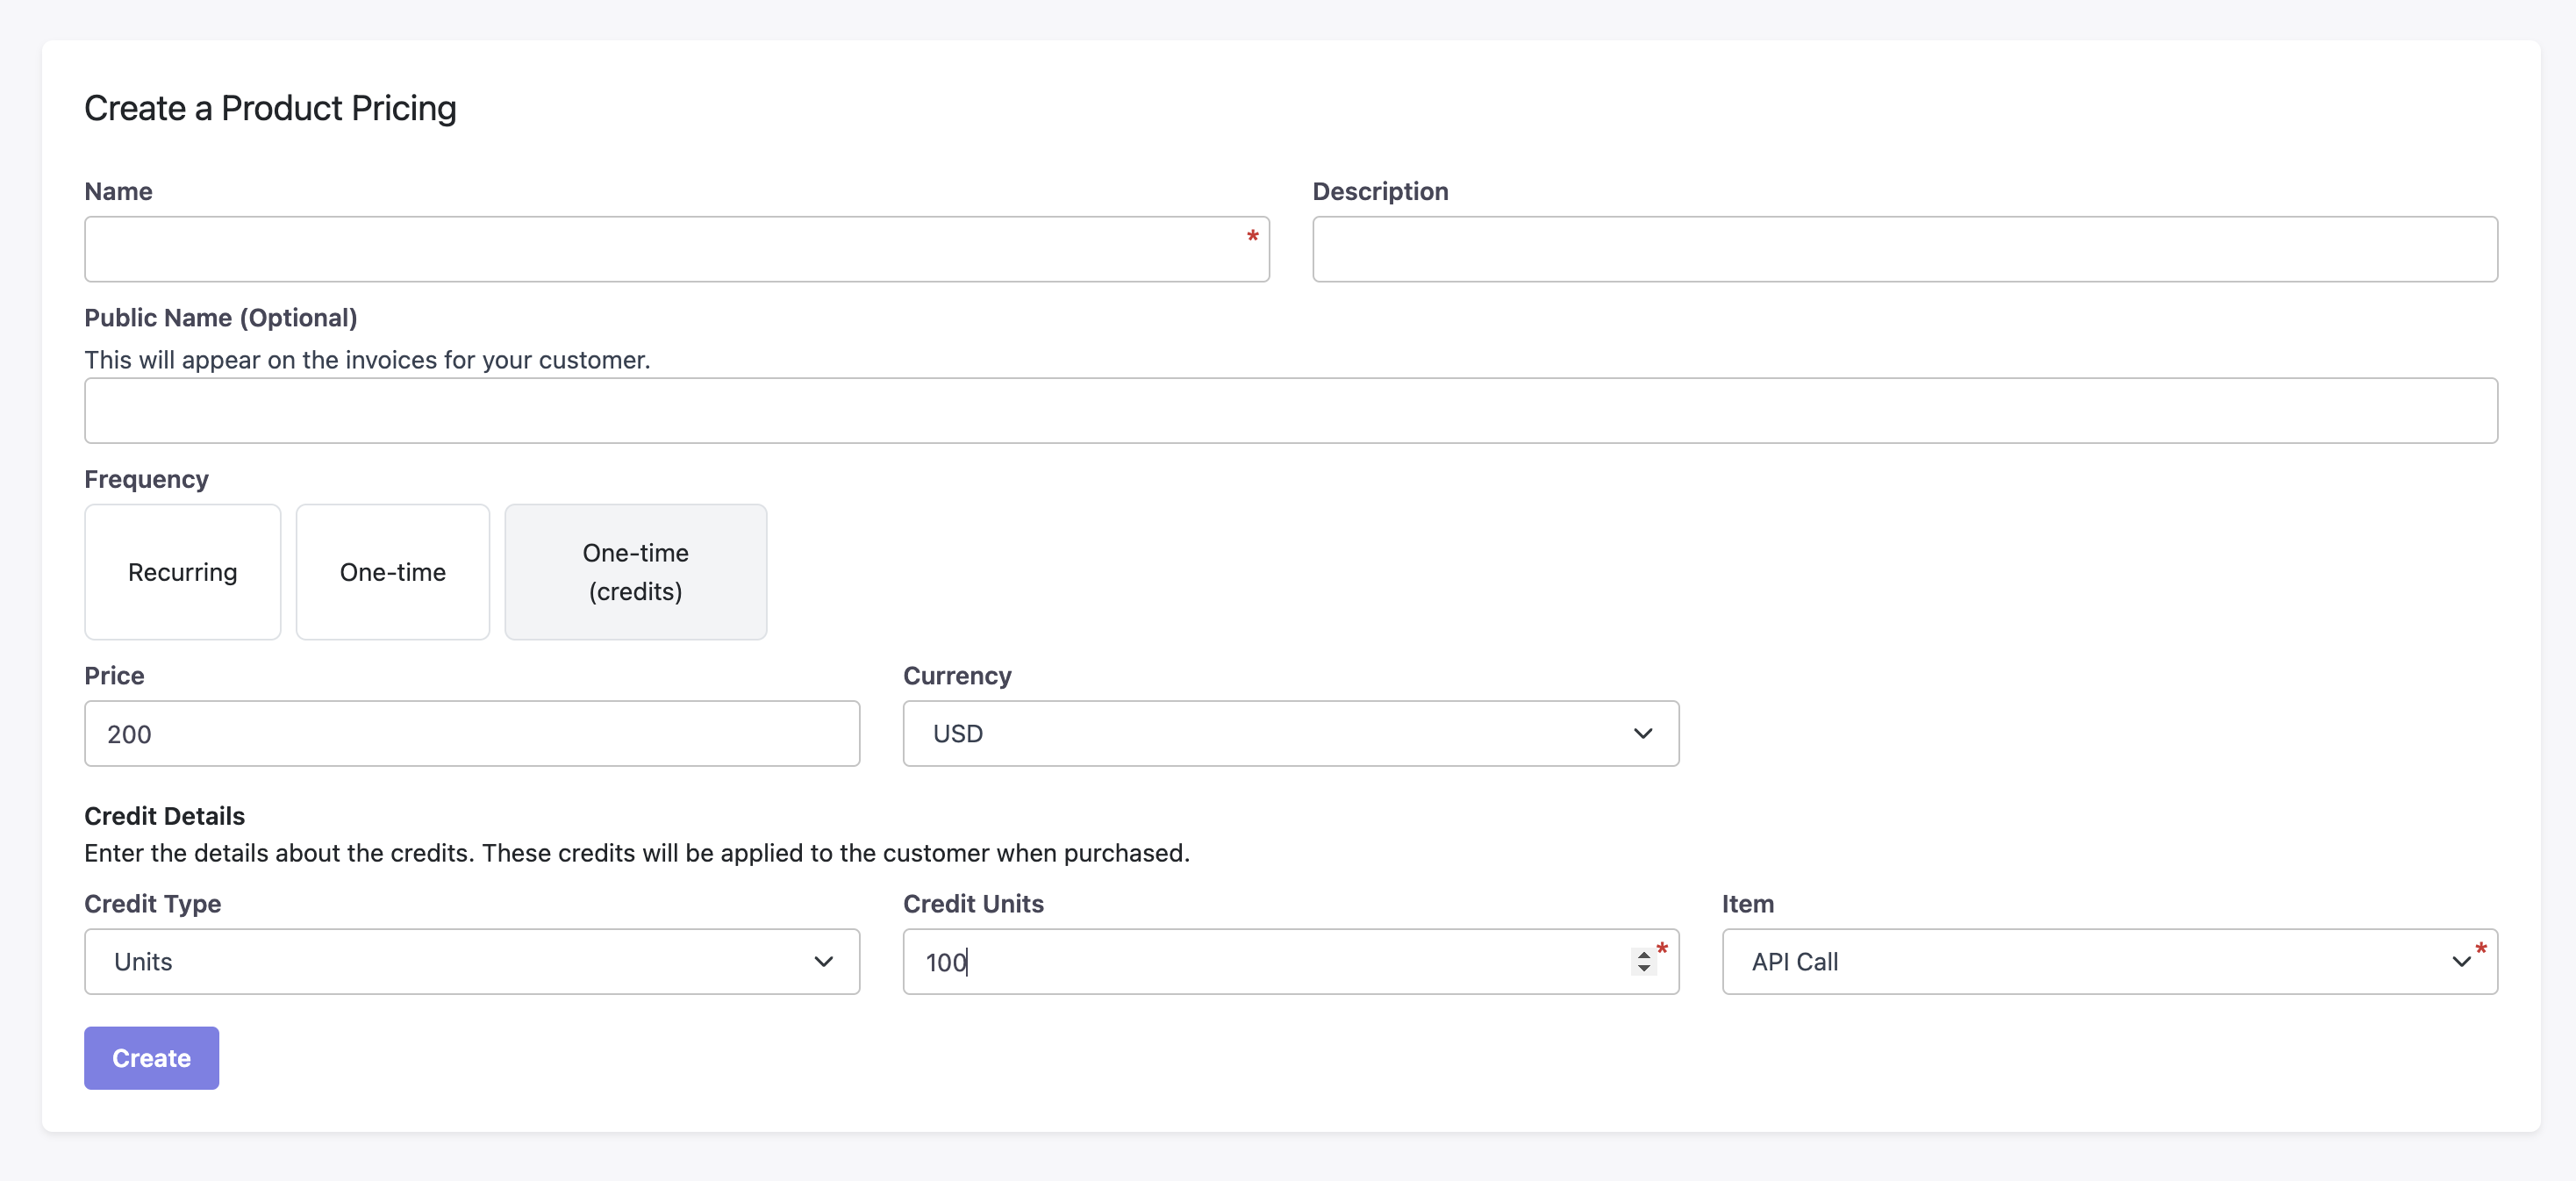Click the Price field containing 200

(x=472, y=733)
